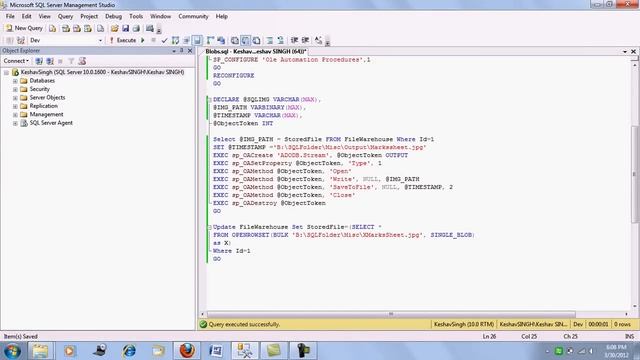
Task: Open the Object Explorer window position menu
Action: pos(174,51)
